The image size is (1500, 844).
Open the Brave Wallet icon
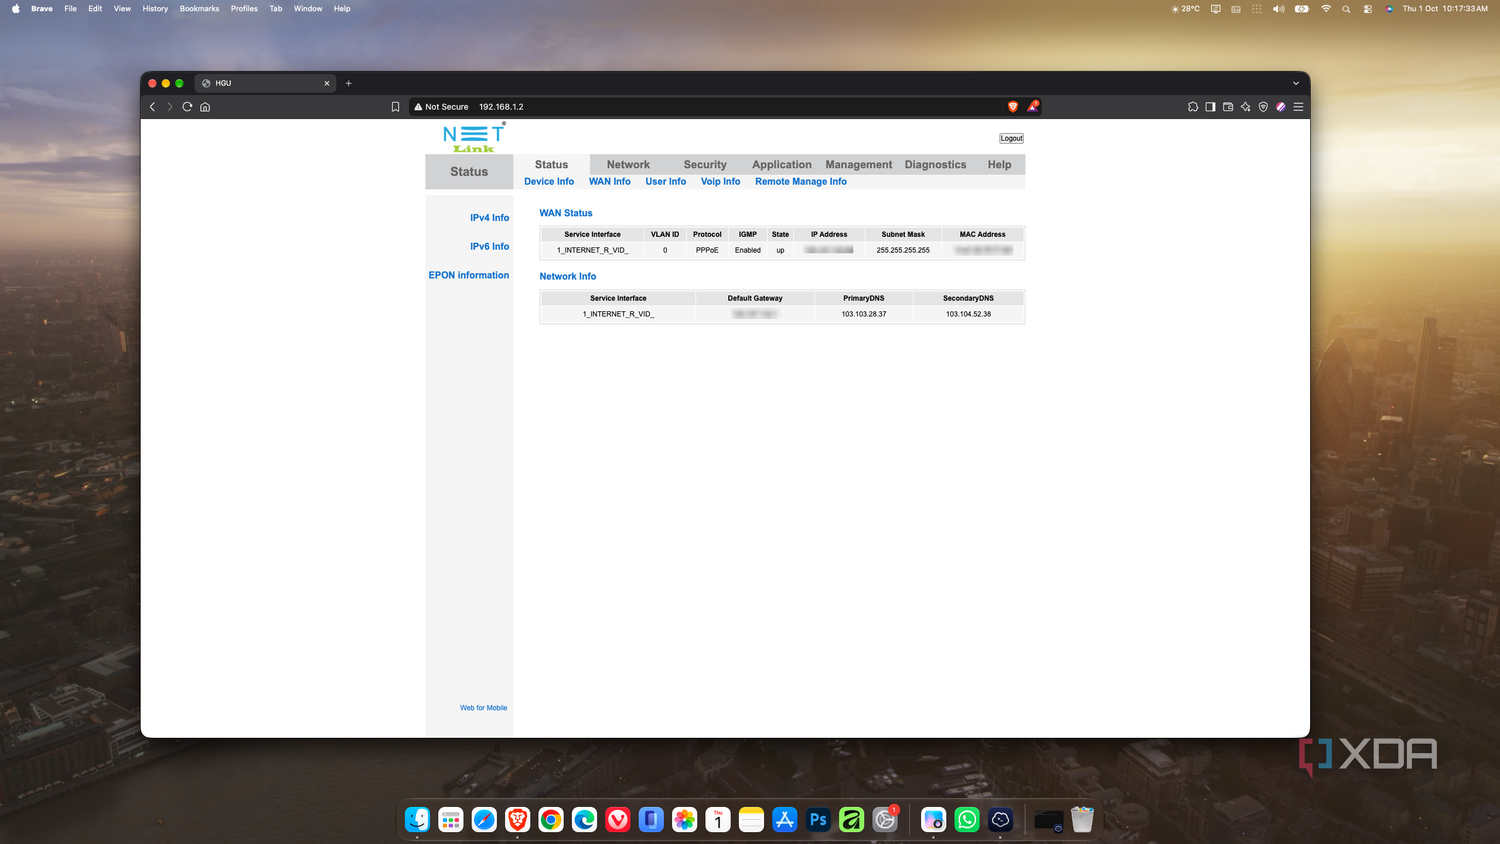coord(1228,107)
